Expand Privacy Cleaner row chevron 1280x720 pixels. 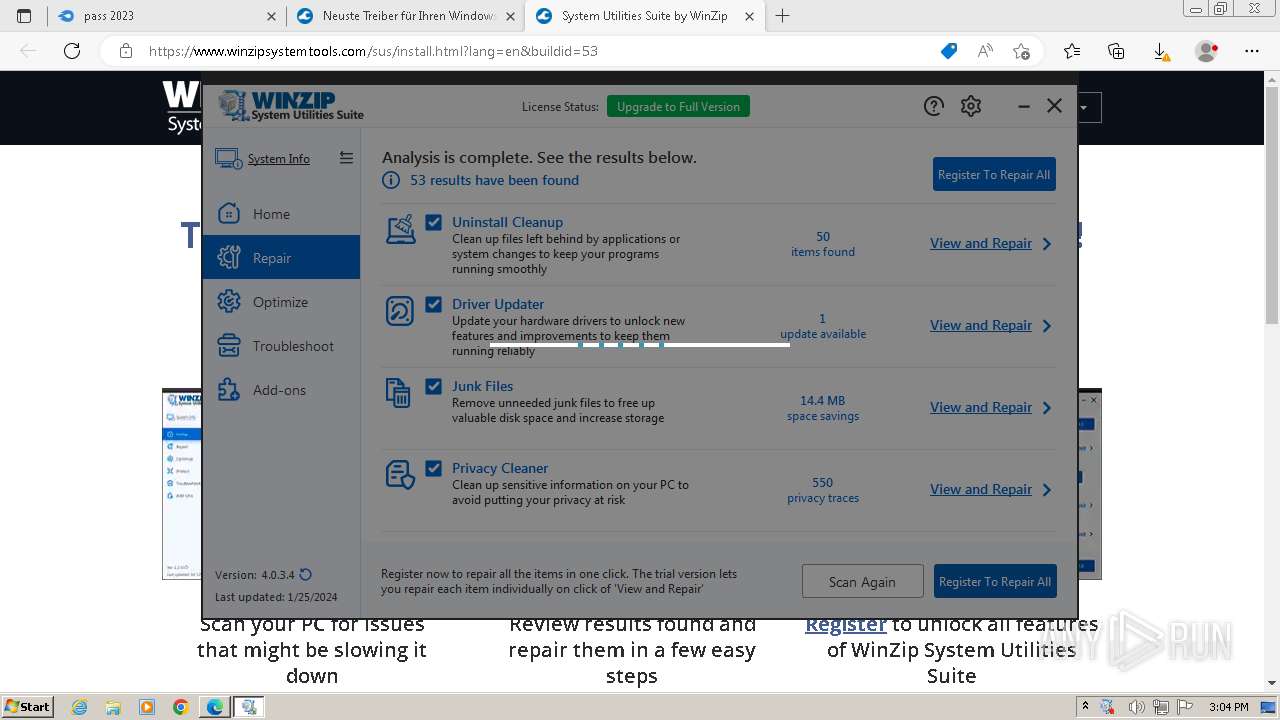click(1047, 489)
